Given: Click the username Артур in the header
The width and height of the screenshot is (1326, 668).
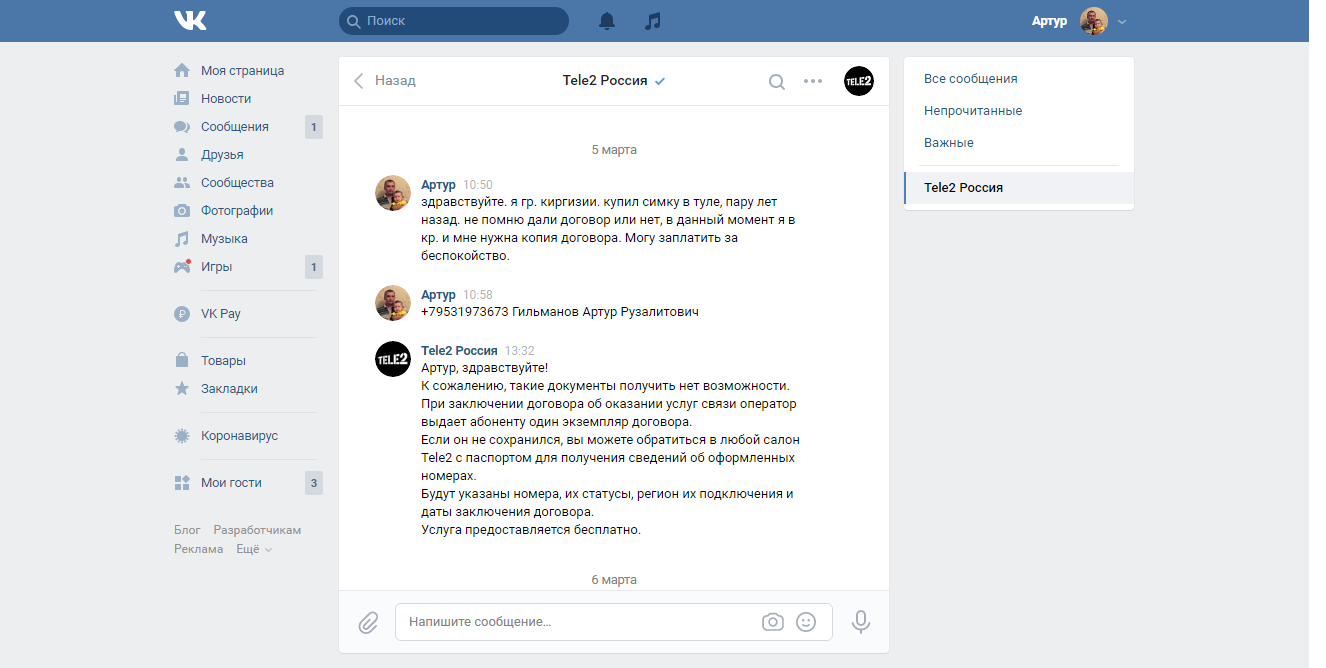Looking at the screenshot, I should (x=1049, y=21).
